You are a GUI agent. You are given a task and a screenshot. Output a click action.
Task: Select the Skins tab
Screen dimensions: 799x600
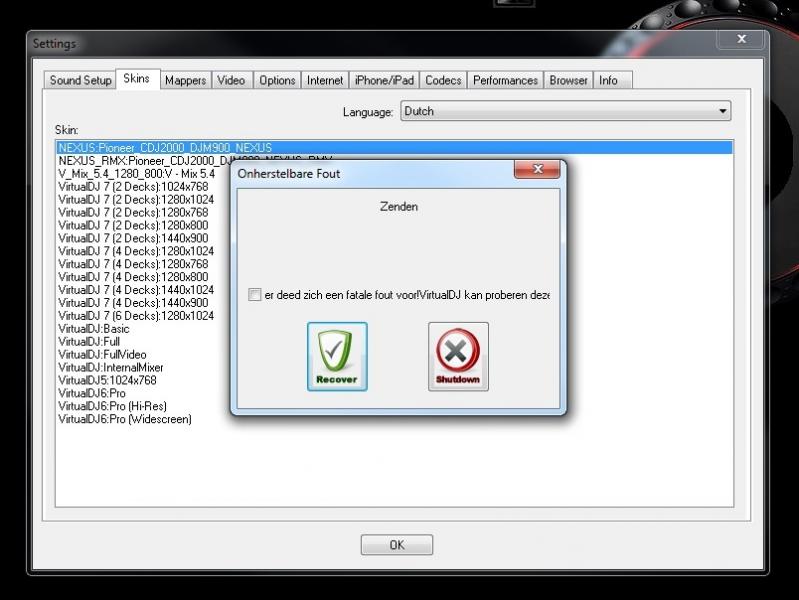coord(137,79)
